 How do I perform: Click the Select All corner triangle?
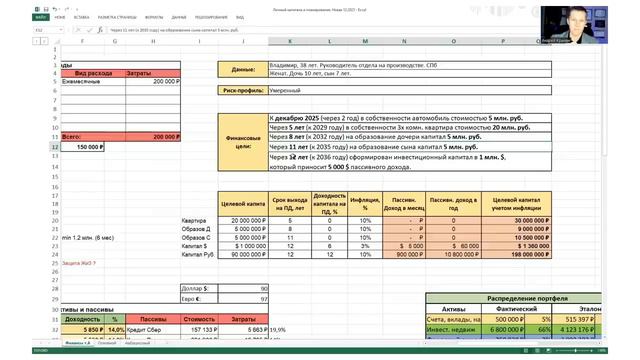click(x=57, y=41)
